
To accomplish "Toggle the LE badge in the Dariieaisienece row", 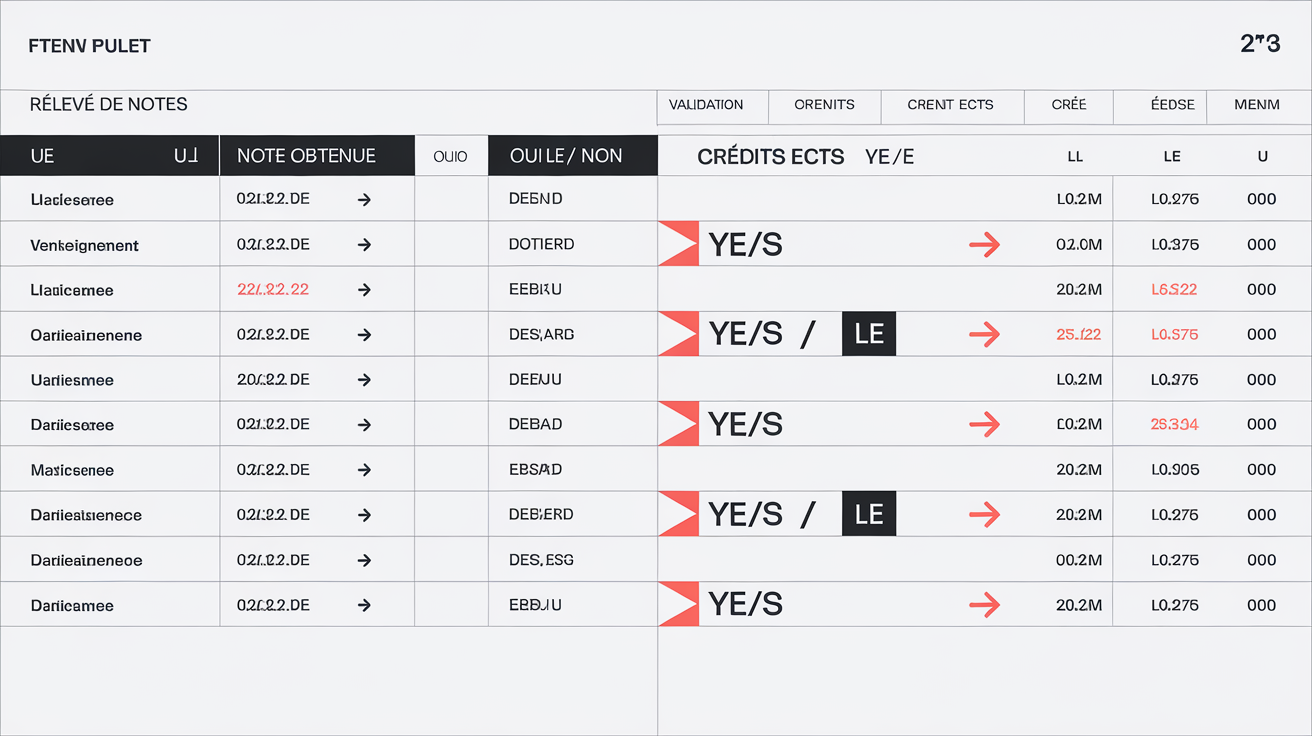I will point(869,514).
